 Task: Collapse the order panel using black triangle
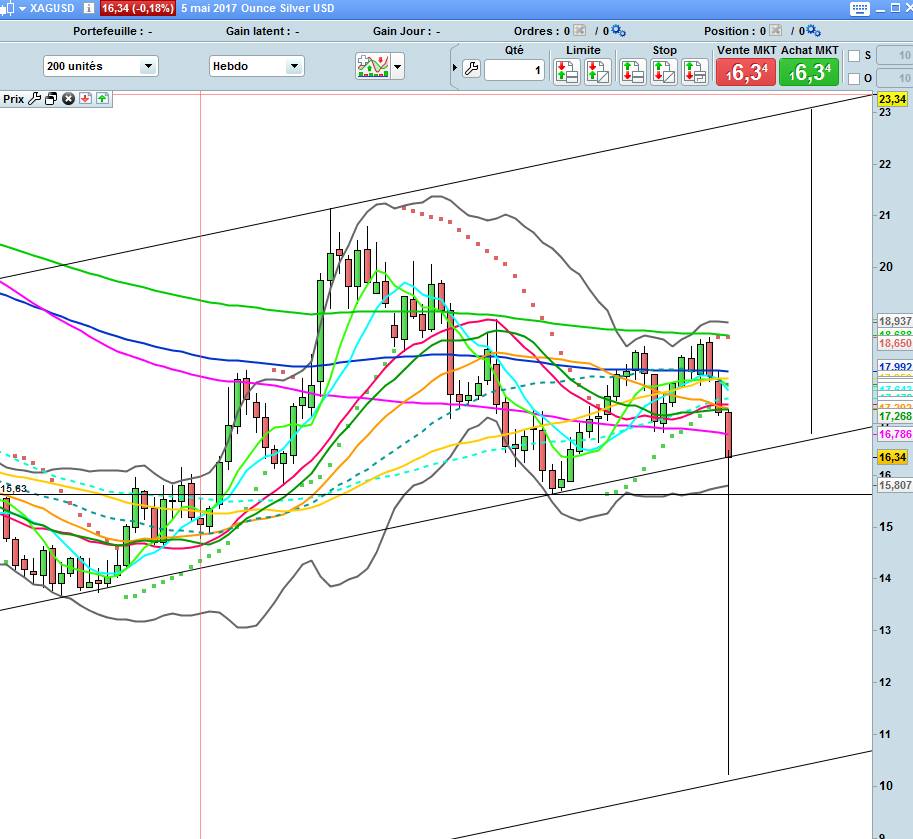pos(455,68)
